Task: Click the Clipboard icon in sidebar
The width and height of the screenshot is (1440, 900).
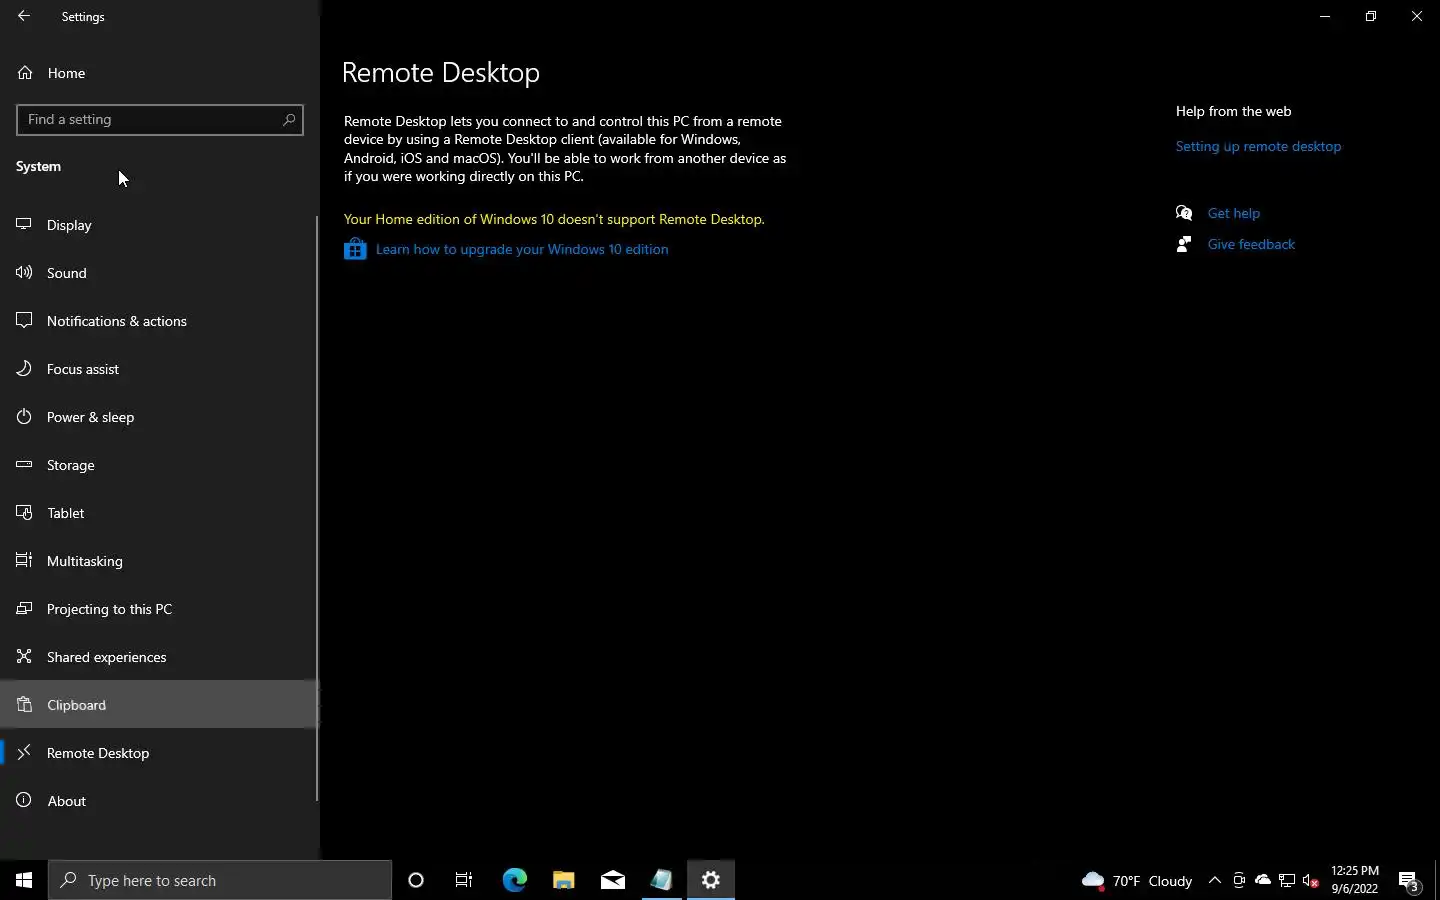Action: 24,705
